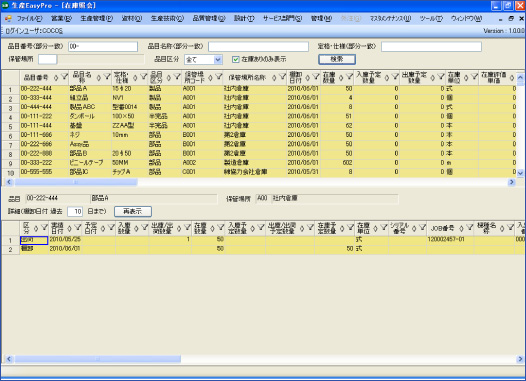Open the ツール(T) menu

(431, 18)
